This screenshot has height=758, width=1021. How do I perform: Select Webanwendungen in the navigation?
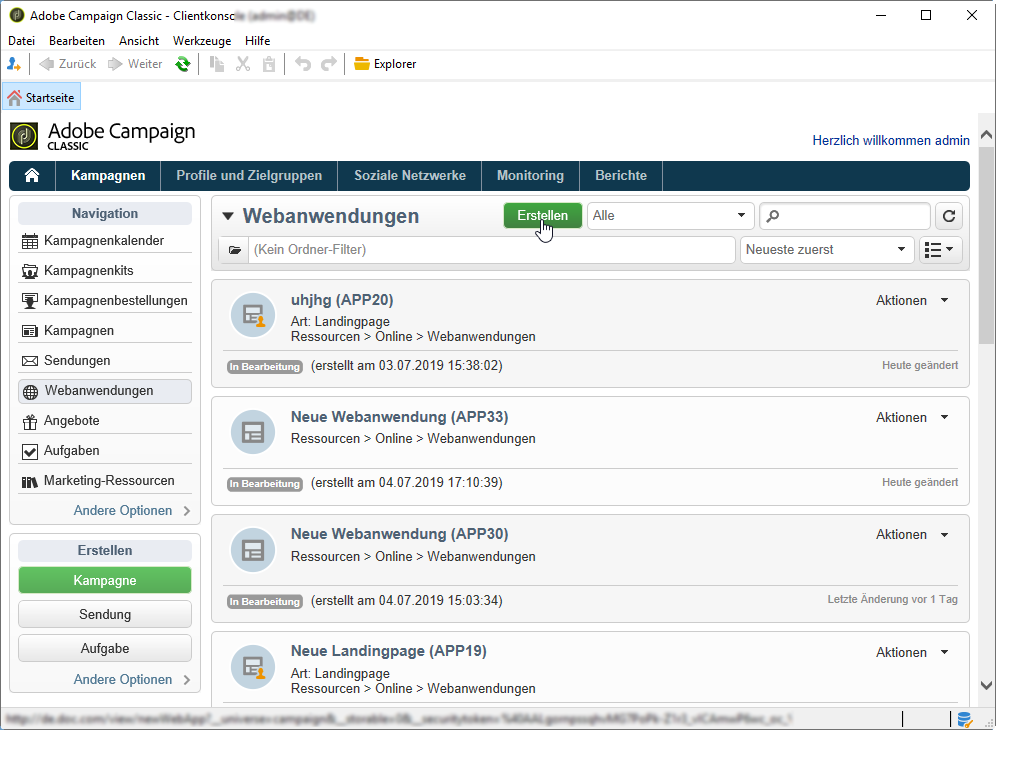click(x=105, y=391)
